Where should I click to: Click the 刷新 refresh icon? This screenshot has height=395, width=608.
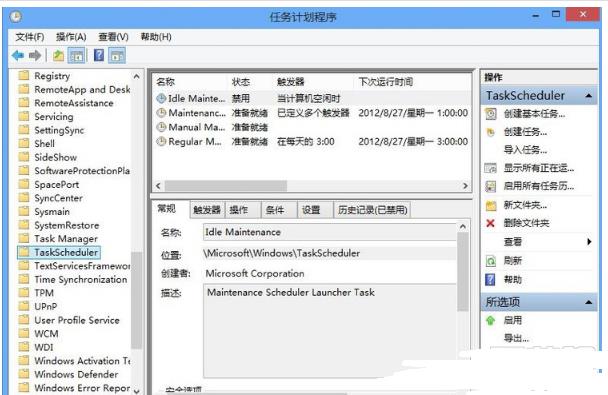(491, 261)
